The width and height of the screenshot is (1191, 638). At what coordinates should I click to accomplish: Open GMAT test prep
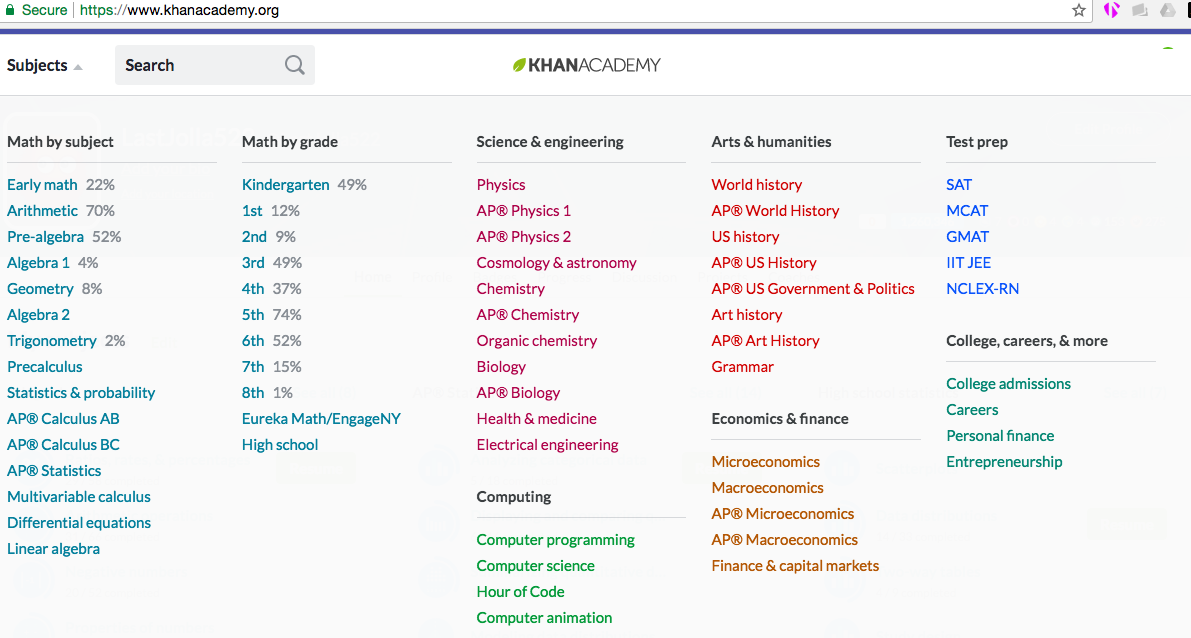968,236
